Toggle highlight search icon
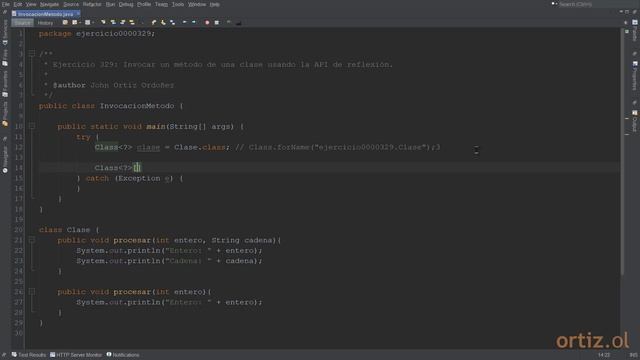Screen dimensions: 640x360 click(x=132, y=22)
